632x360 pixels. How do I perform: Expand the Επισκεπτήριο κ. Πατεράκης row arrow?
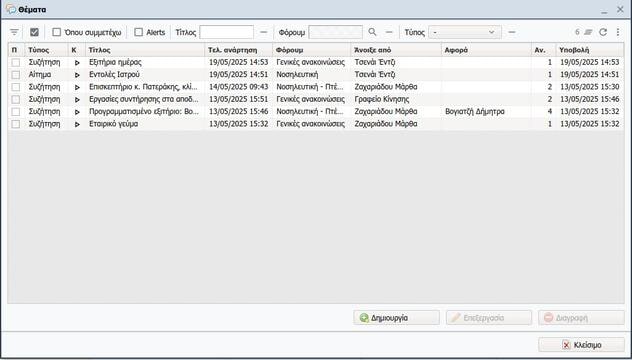(x=77, y=87)
